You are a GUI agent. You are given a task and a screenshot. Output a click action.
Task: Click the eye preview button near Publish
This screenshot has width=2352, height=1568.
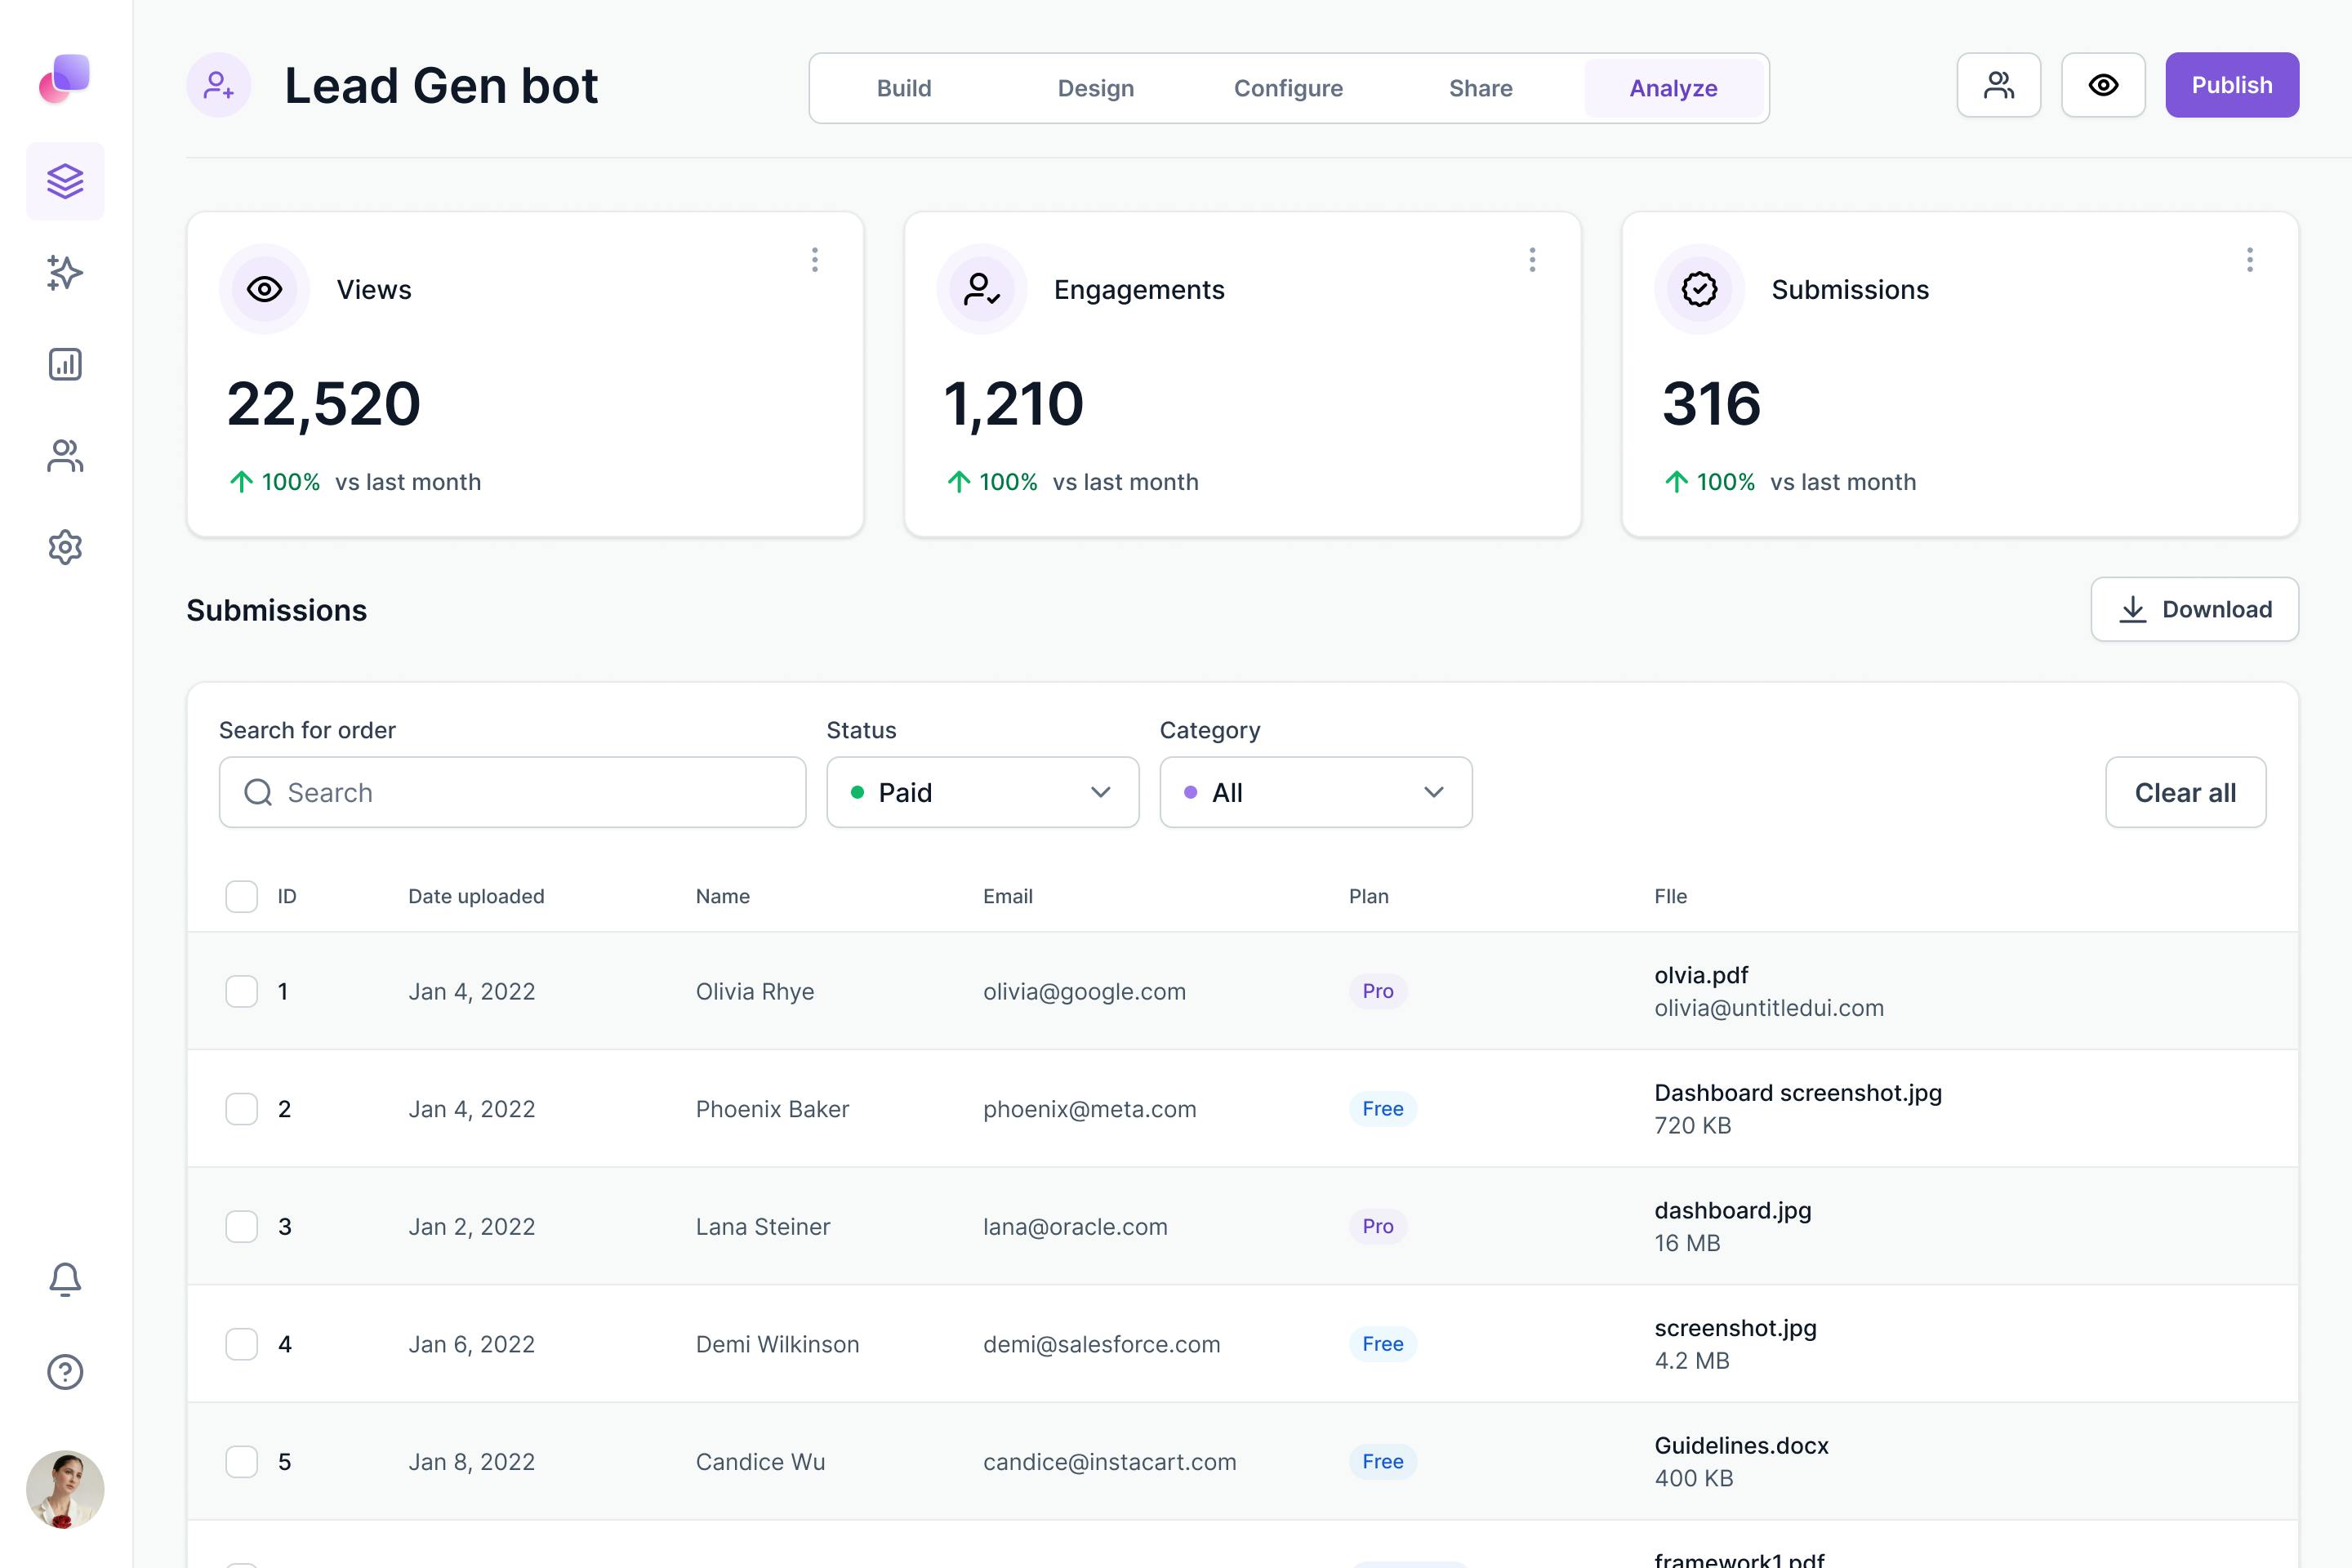point(2102,85)
